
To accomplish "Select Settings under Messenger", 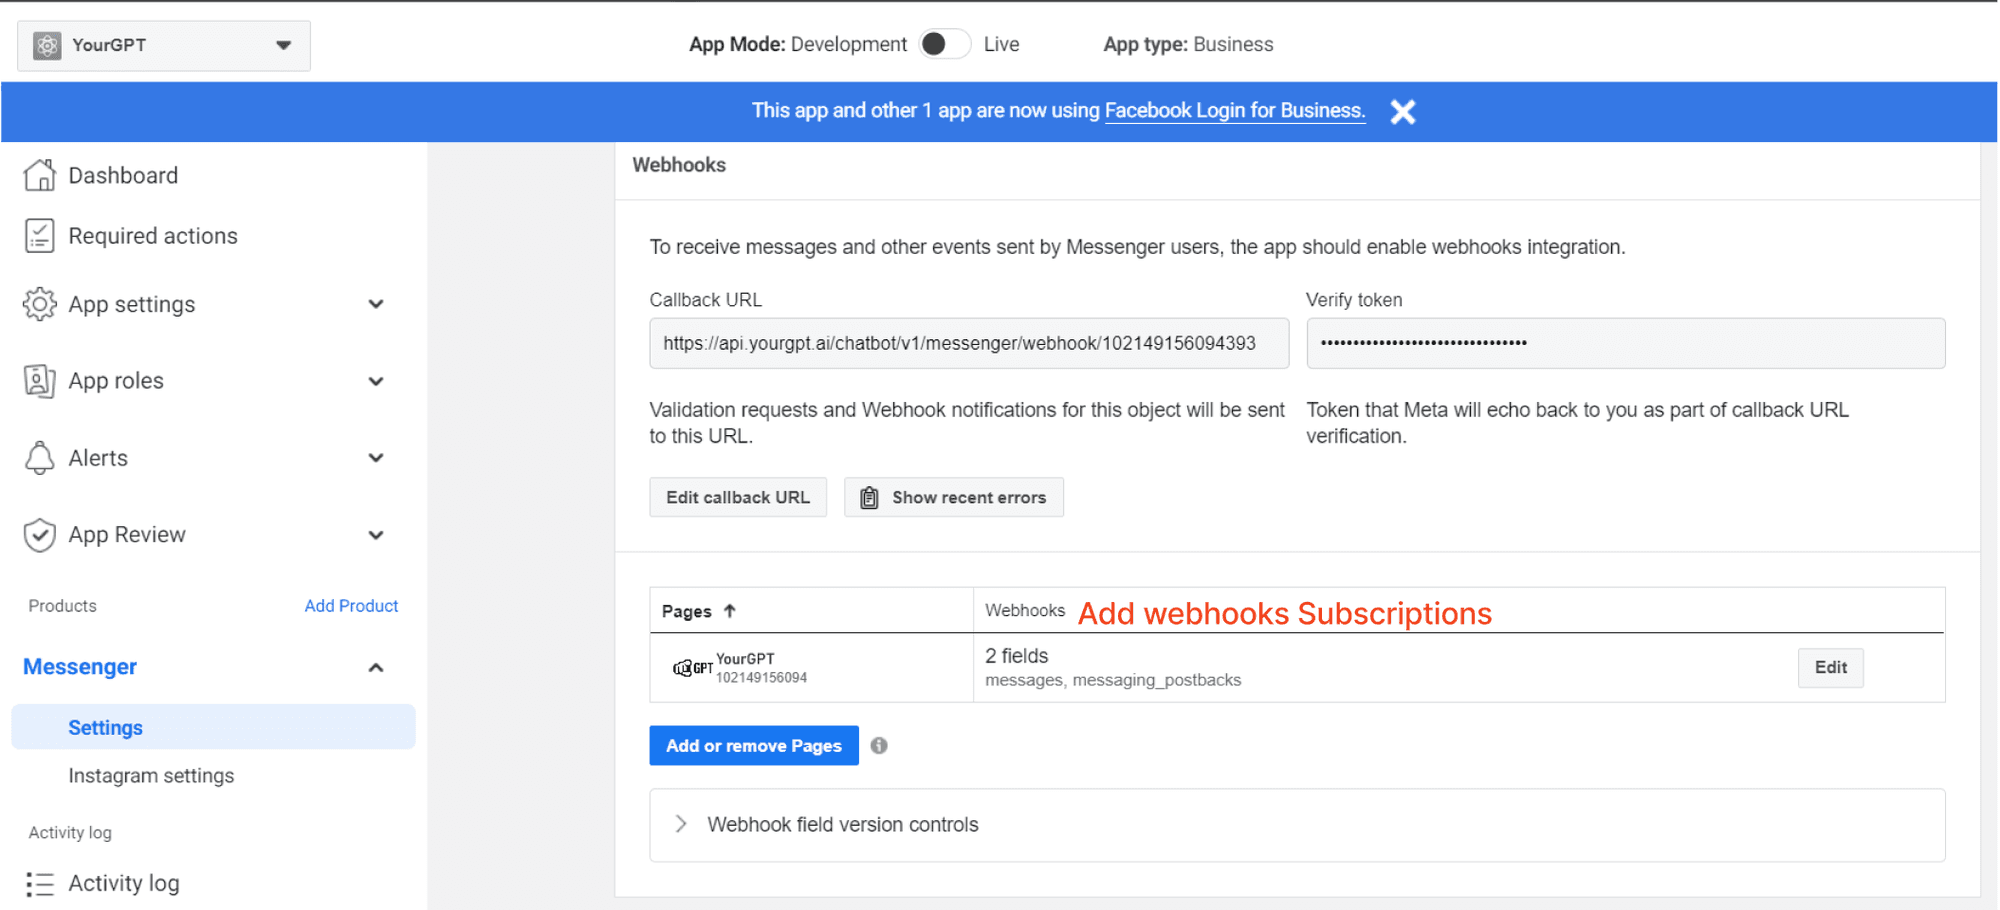I will (x=105, y=727).
